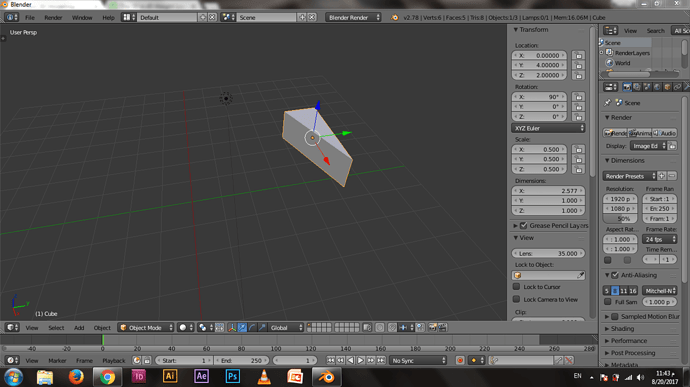690x387 pixels.
Task: Pin the Scene properties with pushpin icon
Action: [x=608, y=103]
